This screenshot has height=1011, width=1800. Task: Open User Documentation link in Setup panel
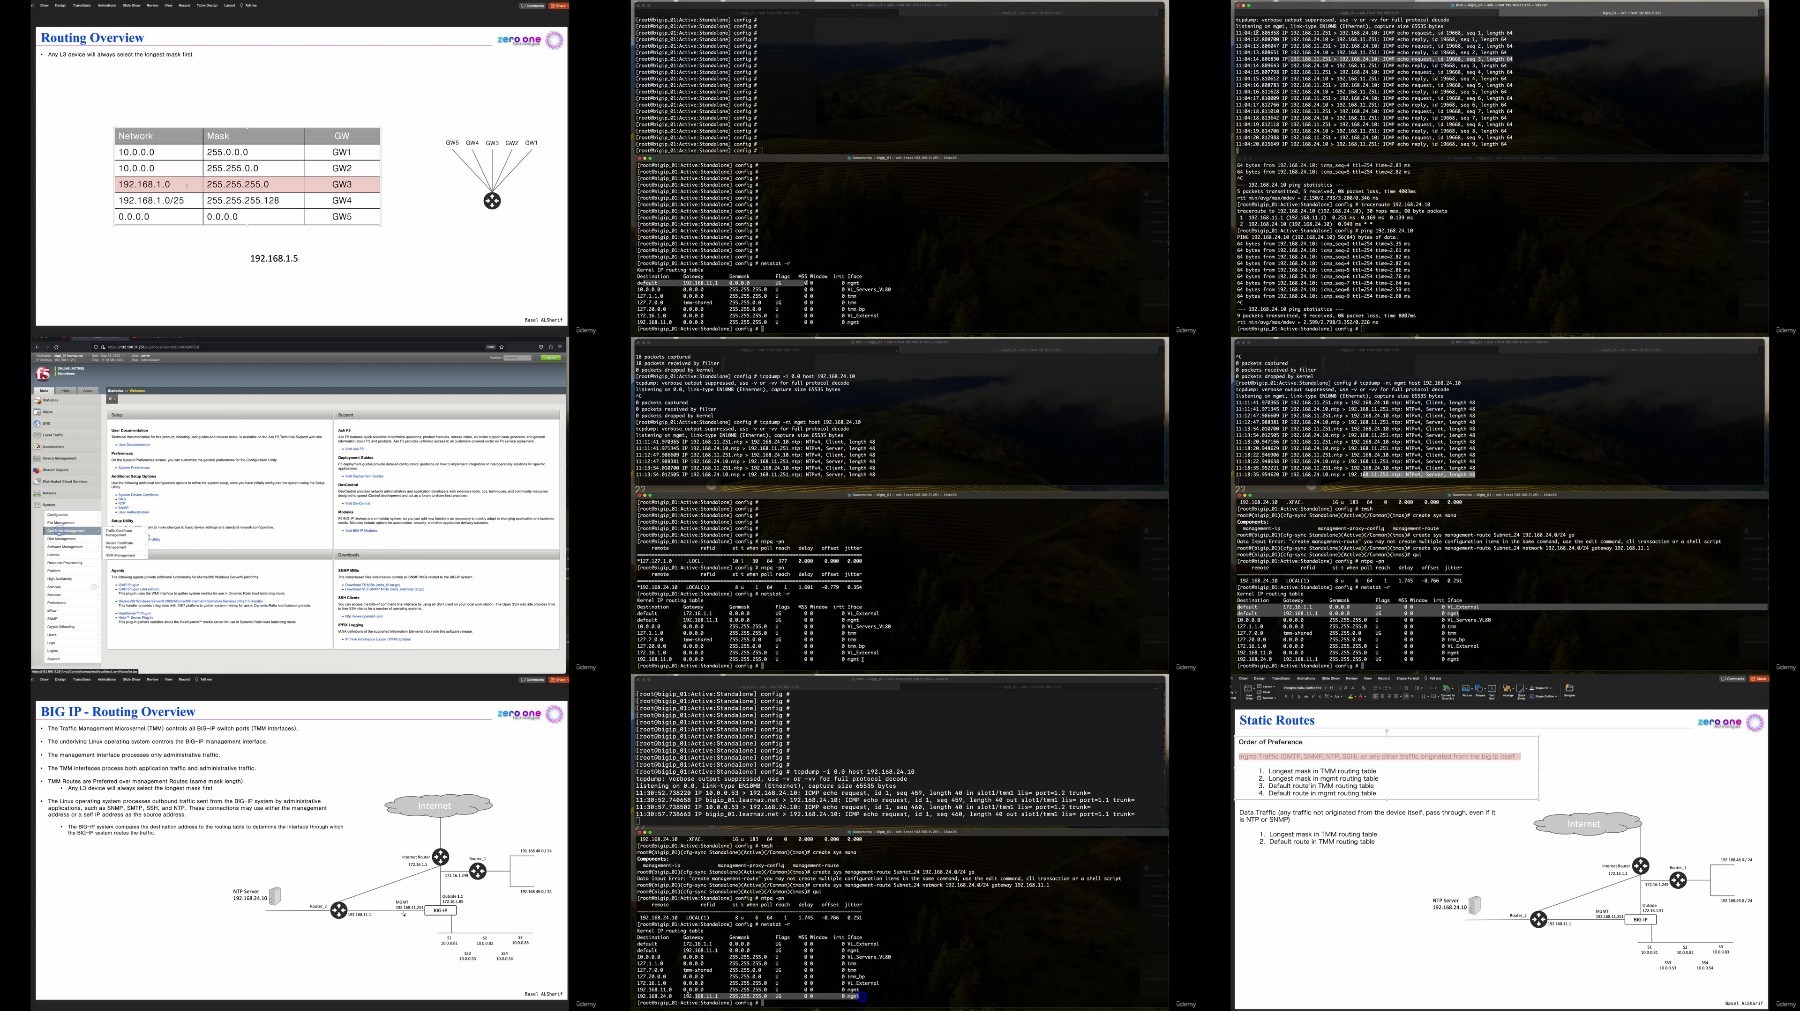click(x=134, y=444)
